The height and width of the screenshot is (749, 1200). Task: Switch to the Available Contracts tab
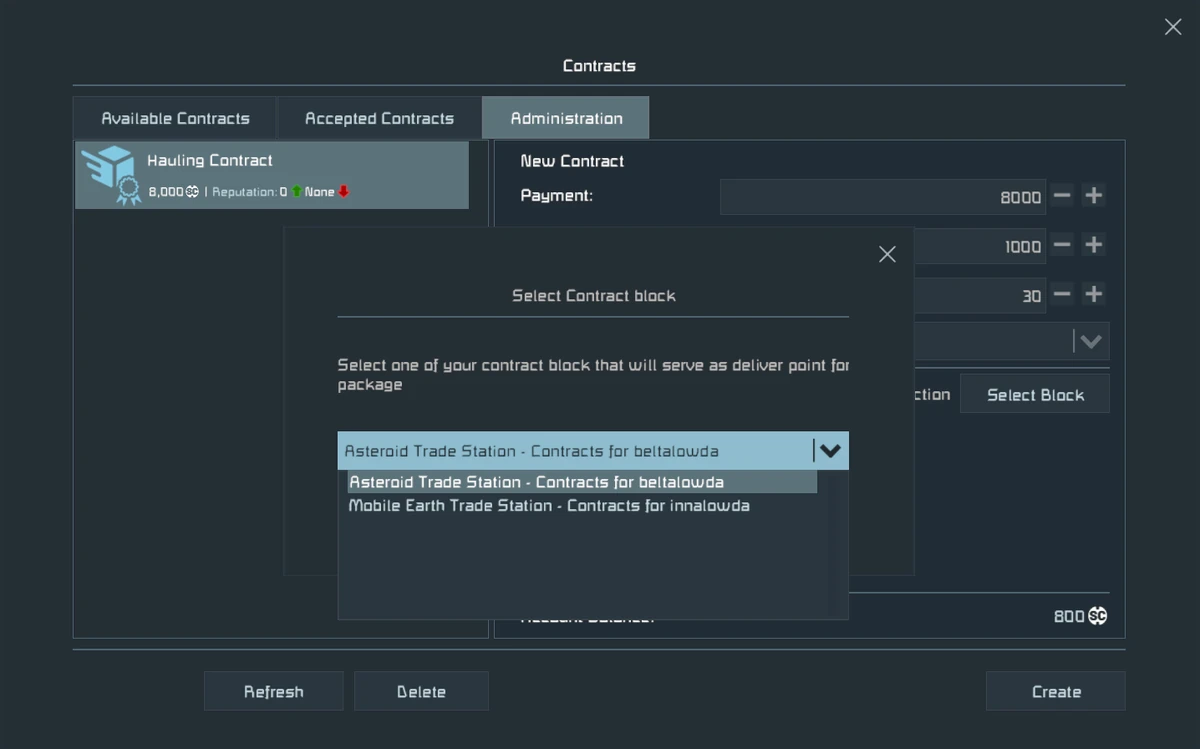(x=175, y=117)
